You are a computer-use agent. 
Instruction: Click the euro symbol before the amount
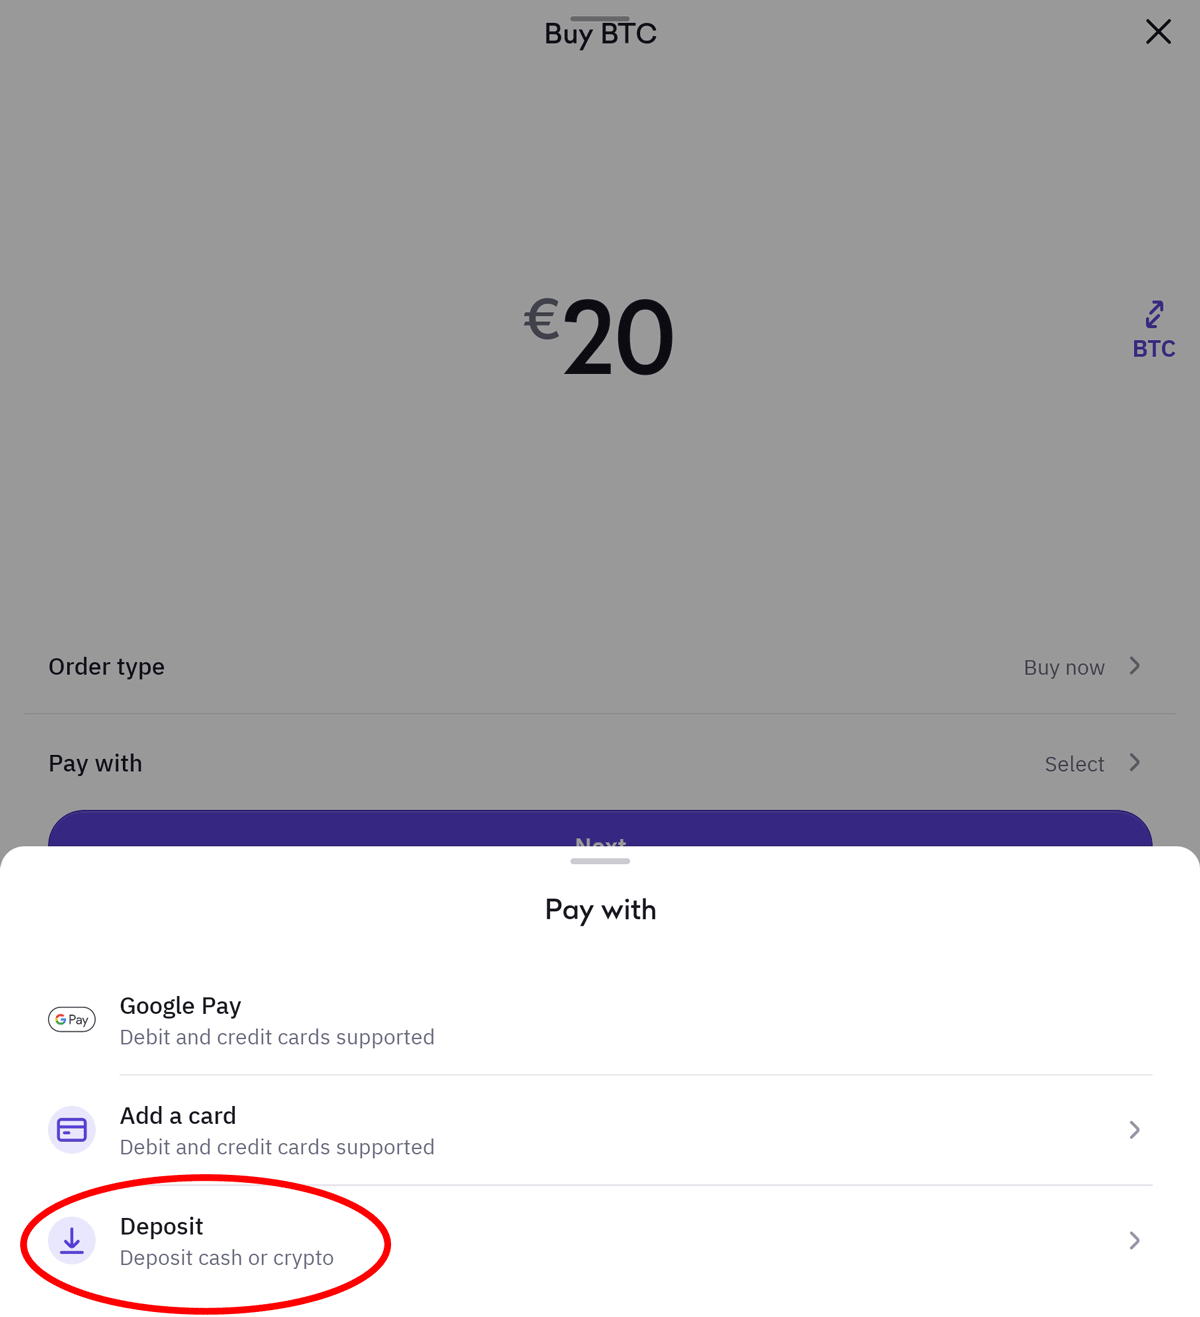click(541, 320)
